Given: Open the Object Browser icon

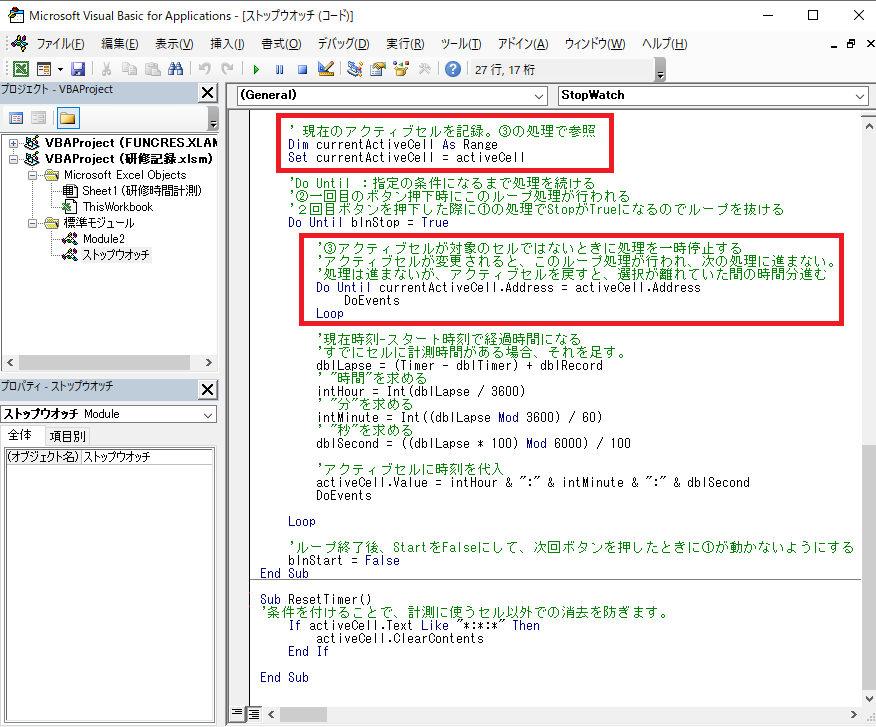Looking at the screenshot, I should (401, 69).
